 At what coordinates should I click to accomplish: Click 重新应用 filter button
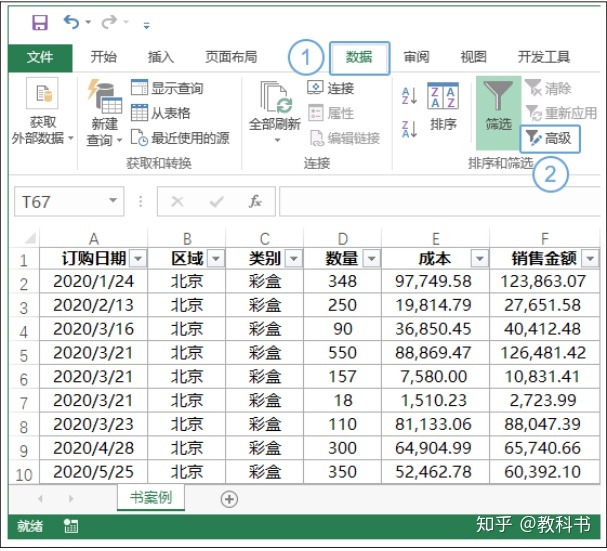[x=561, y=113]
